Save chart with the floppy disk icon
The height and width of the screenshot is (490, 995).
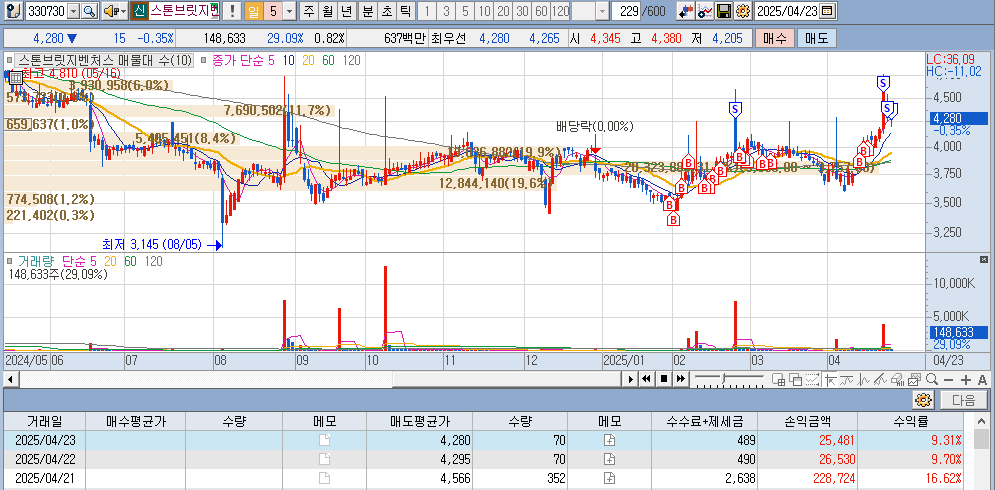723,11
